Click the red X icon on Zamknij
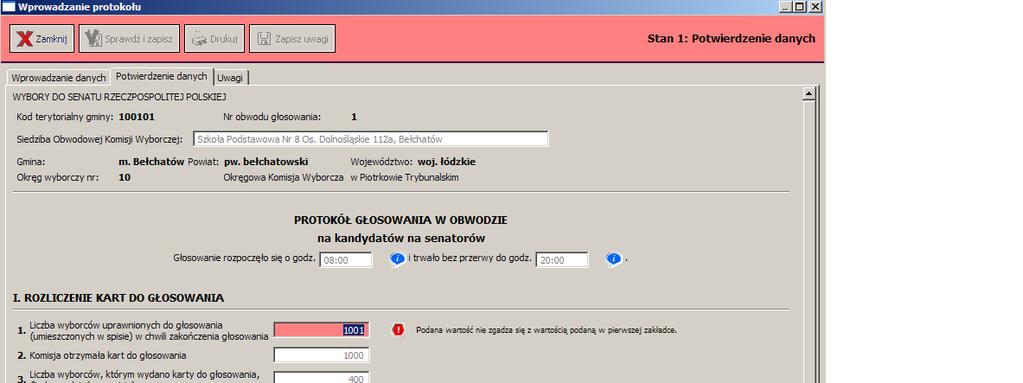 click(x=25, y=39)
